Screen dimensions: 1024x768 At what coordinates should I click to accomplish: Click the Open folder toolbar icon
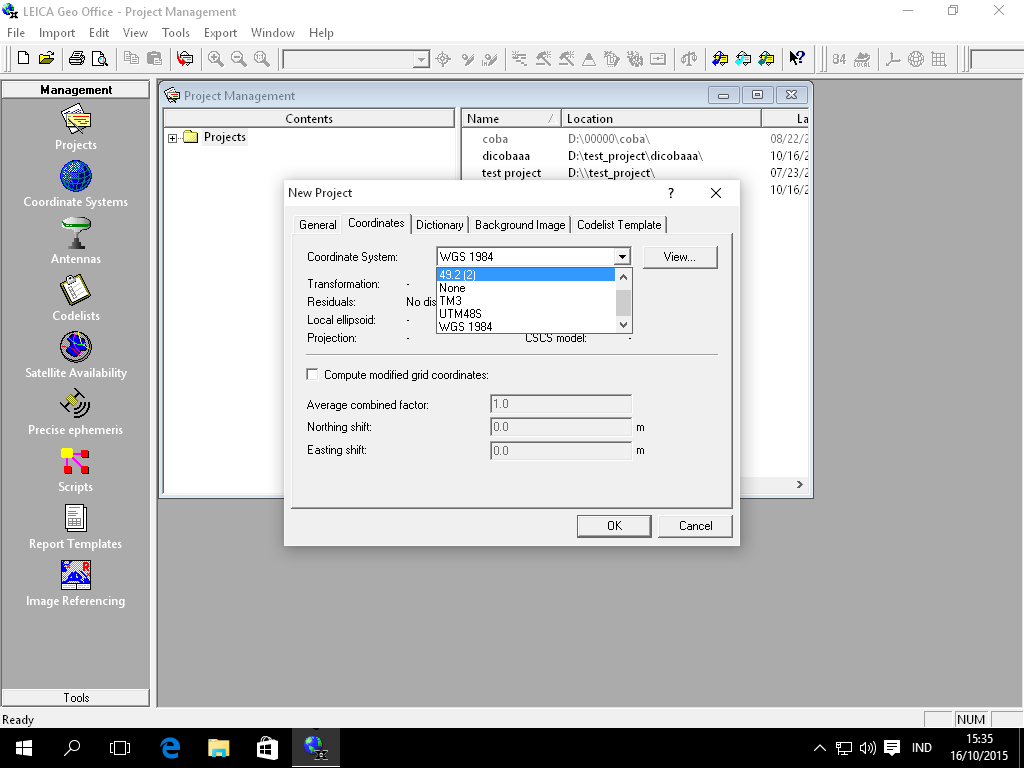tap(46, 58)
